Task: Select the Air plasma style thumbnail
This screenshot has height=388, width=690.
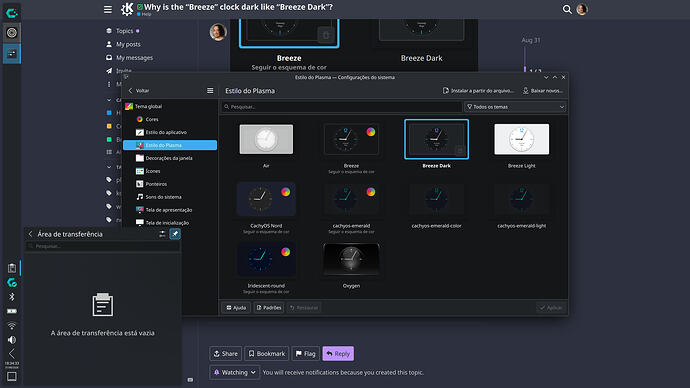Action: (x=266, y=139)
